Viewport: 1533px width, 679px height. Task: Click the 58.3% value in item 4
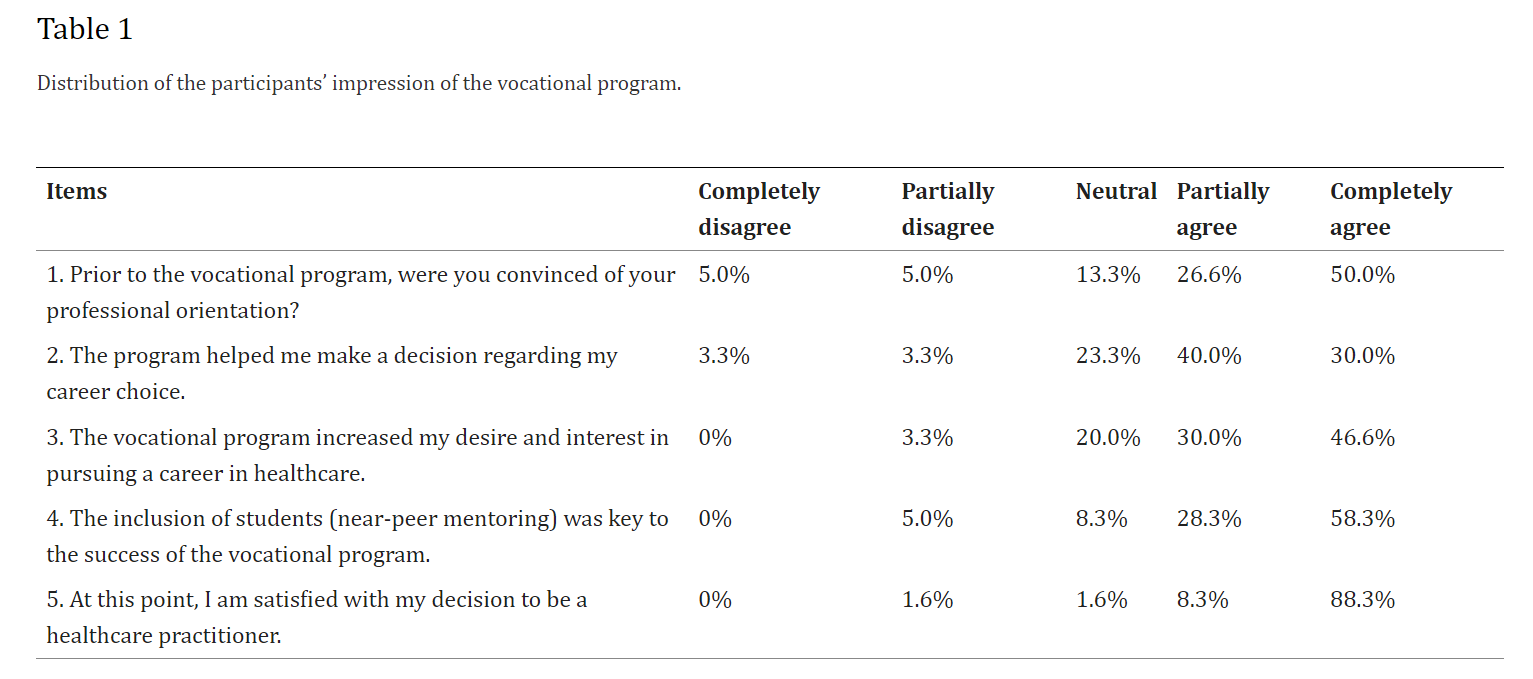(x=1362, y=519)
